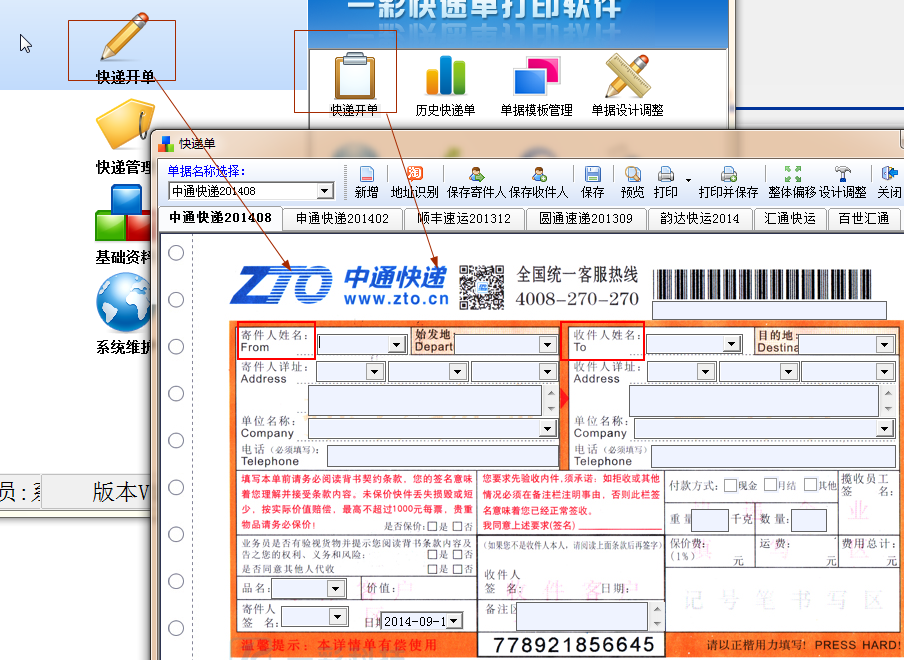
Task: Switch to 顺丰速运201312 tab
Action: pyautogui.click(x=464, y=218)
